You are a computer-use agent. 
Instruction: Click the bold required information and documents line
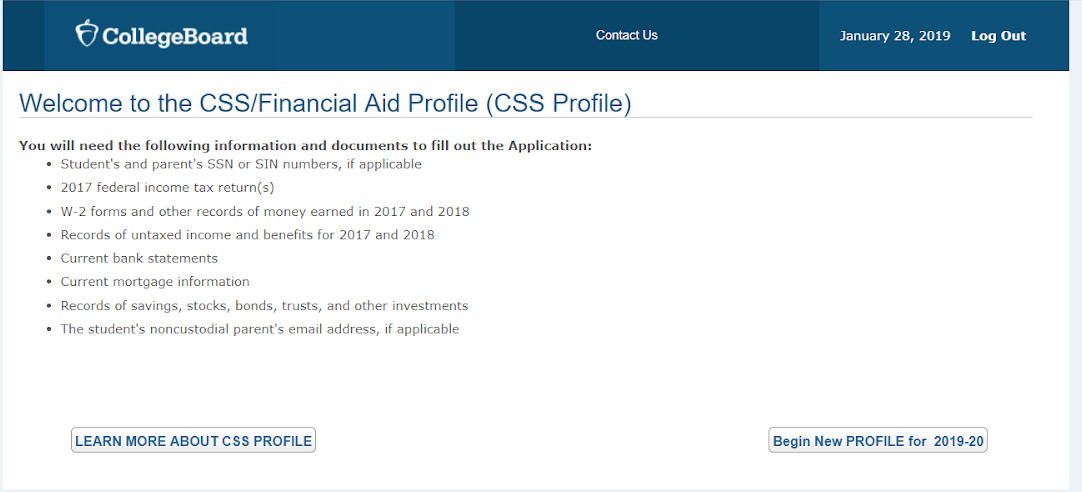305,146
